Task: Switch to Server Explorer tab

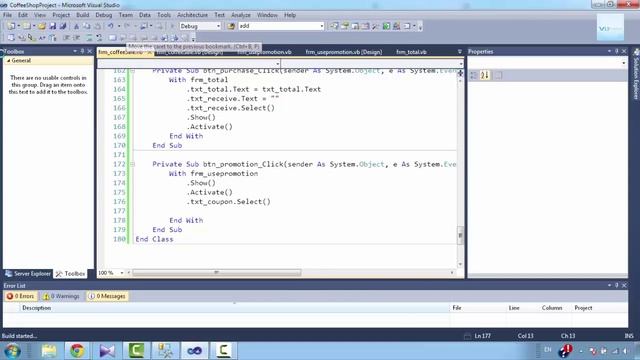Action: click(28, 273)
